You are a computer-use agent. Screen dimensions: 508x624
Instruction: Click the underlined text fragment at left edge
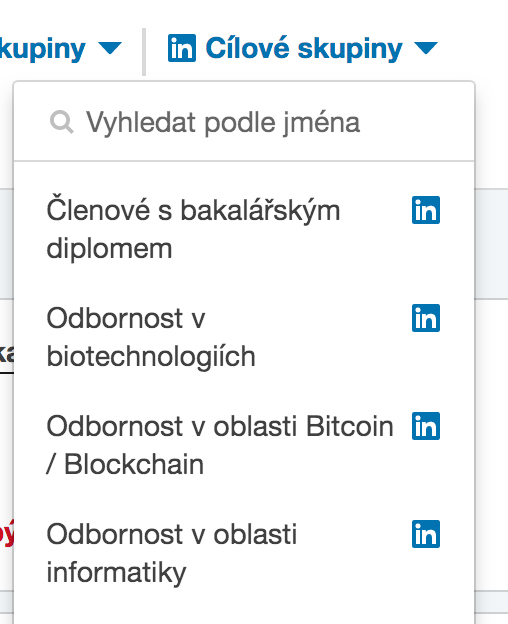tap(7, 354)
